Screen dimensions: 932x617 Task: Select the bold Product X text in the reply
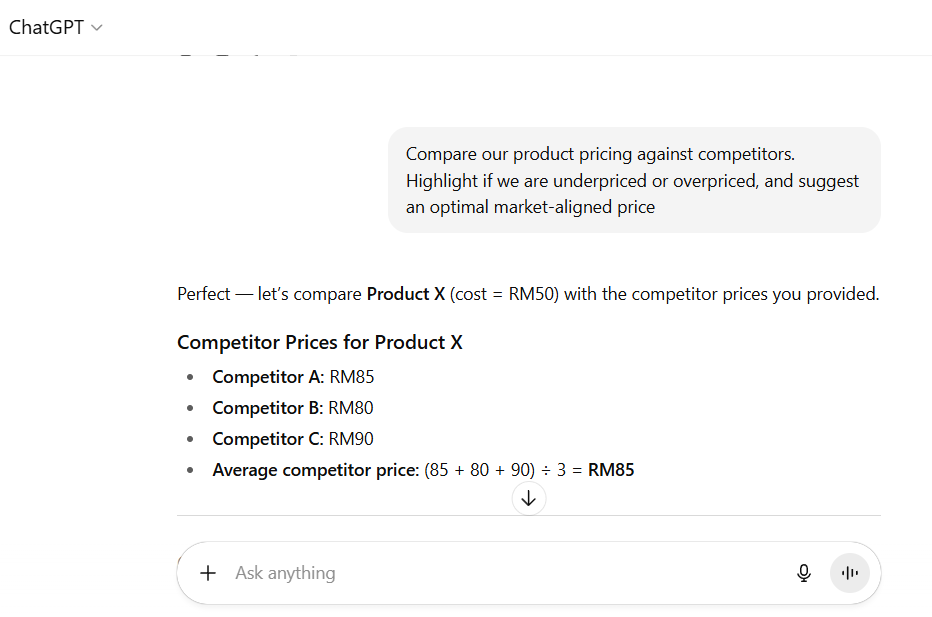point(405,293)
